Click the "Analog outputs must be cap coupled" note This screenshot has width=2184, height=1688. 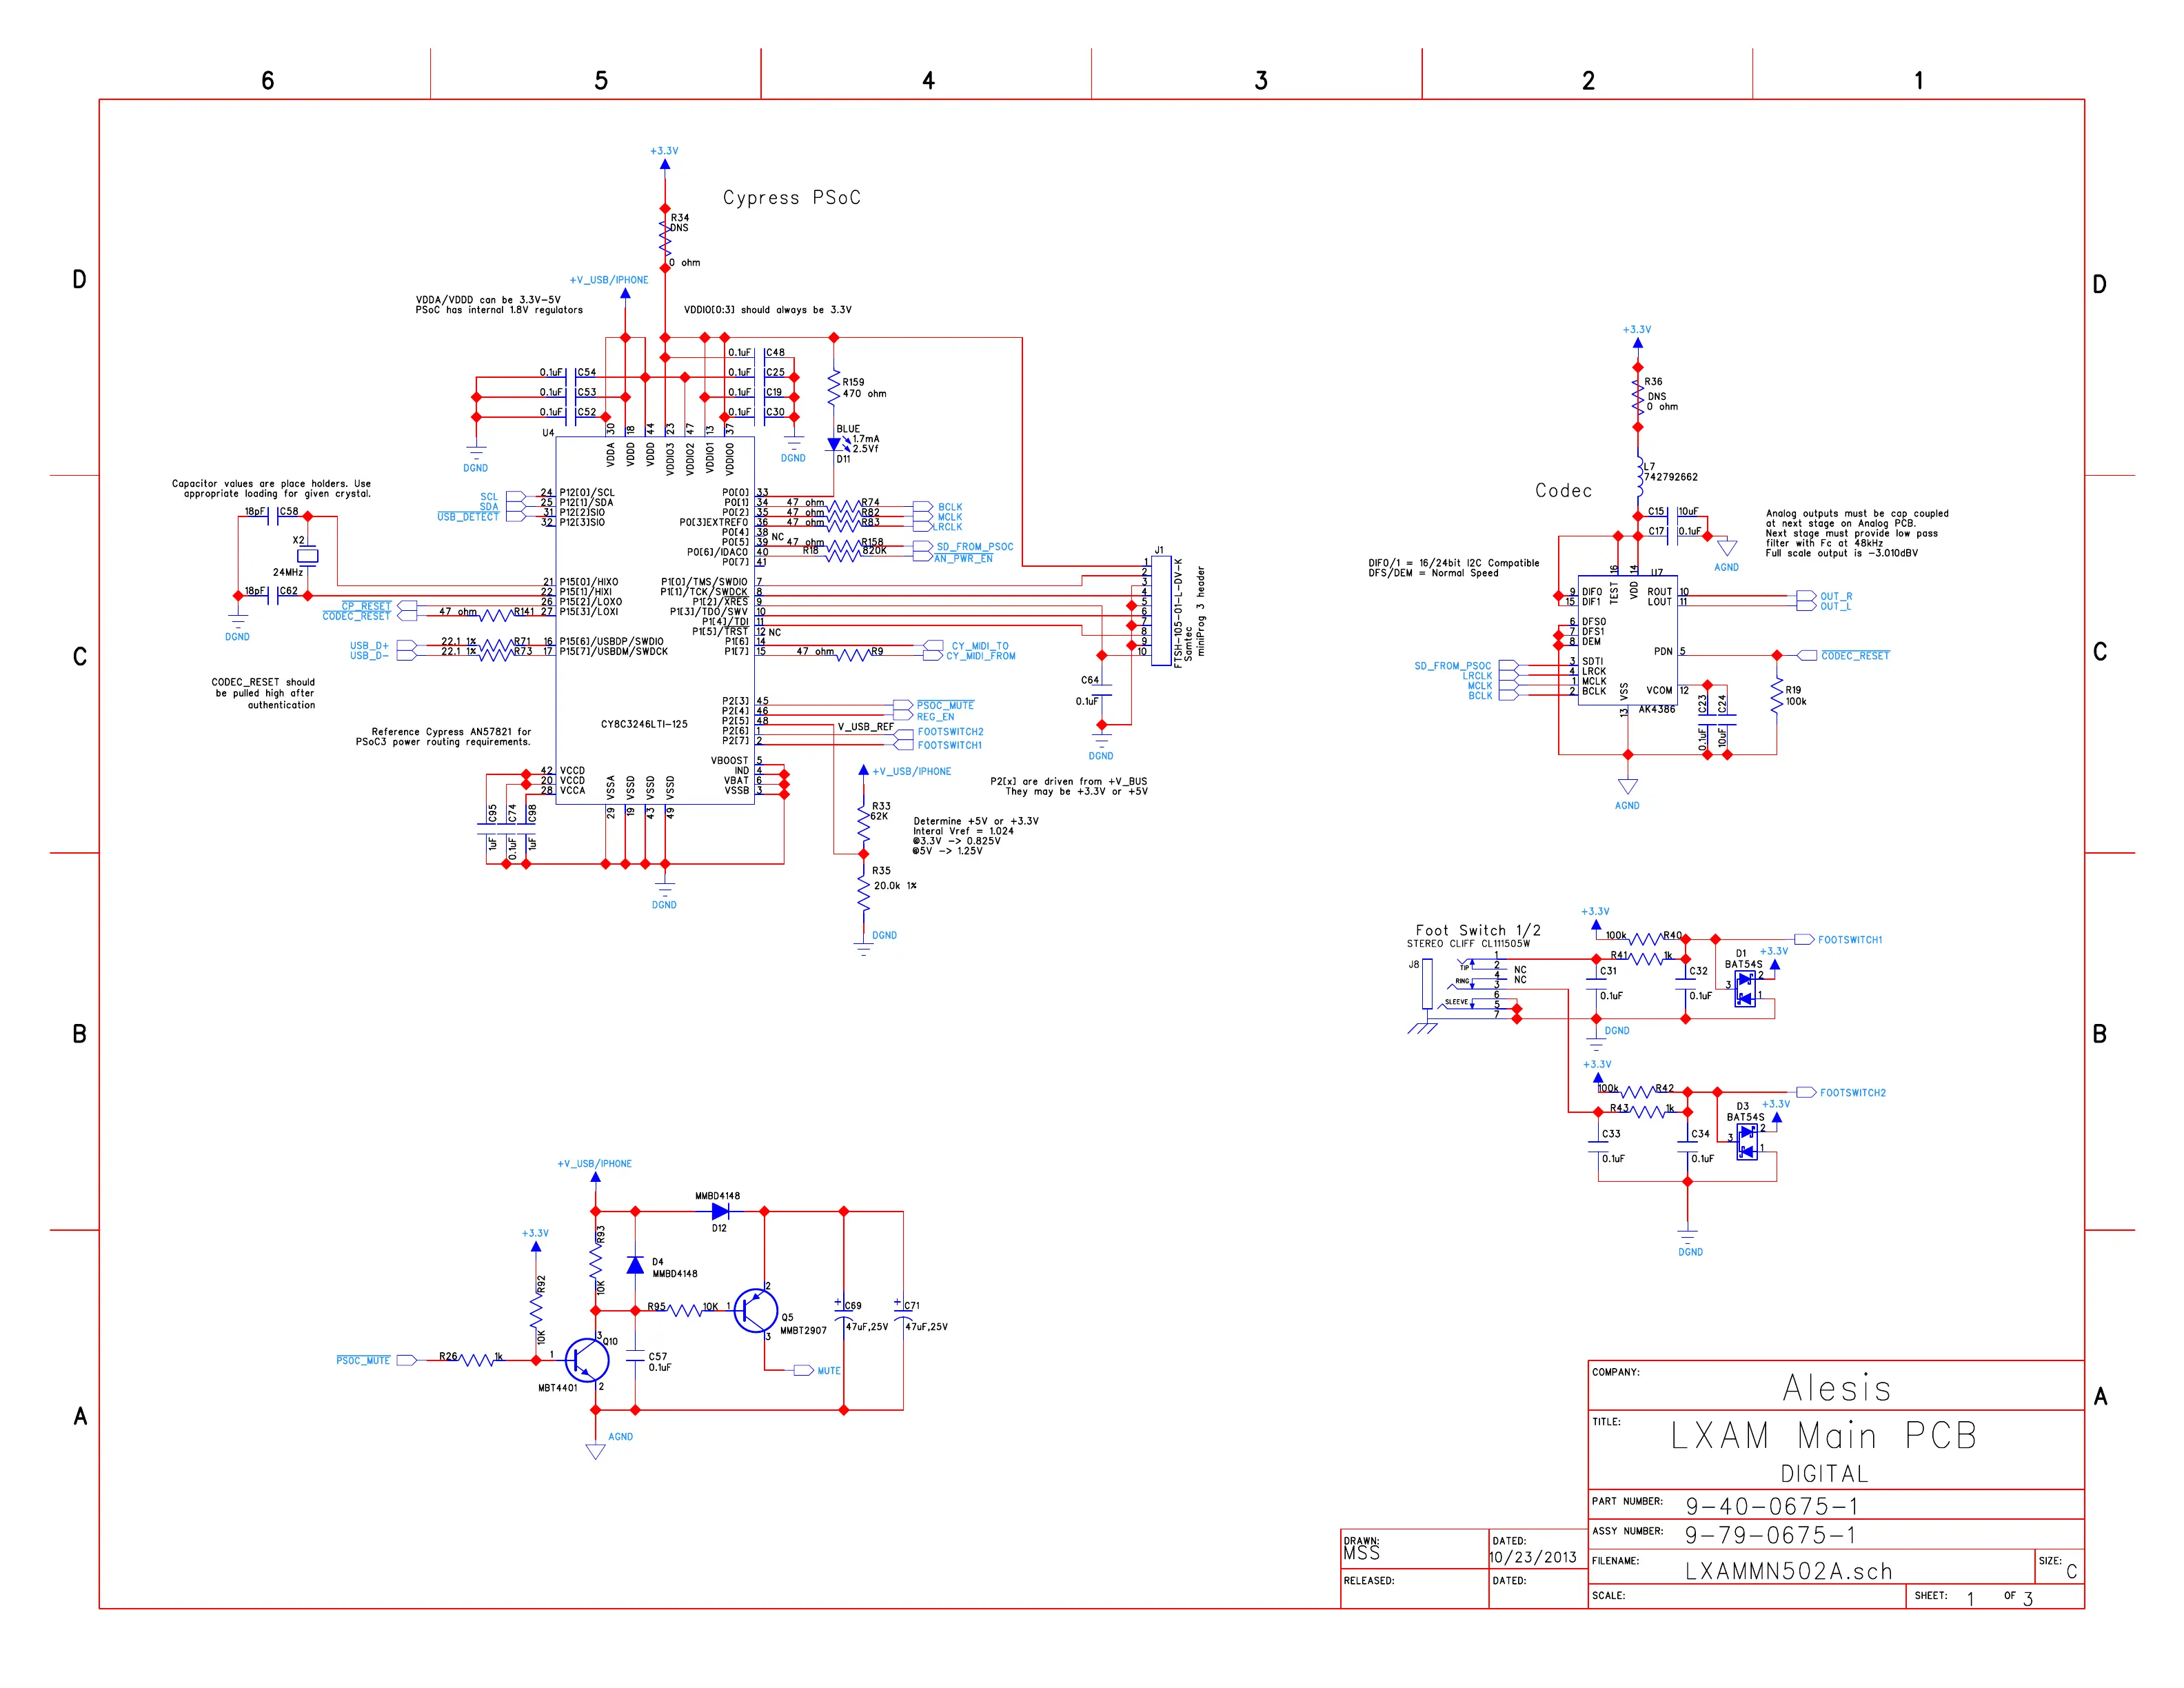[x=1857, y=533]
